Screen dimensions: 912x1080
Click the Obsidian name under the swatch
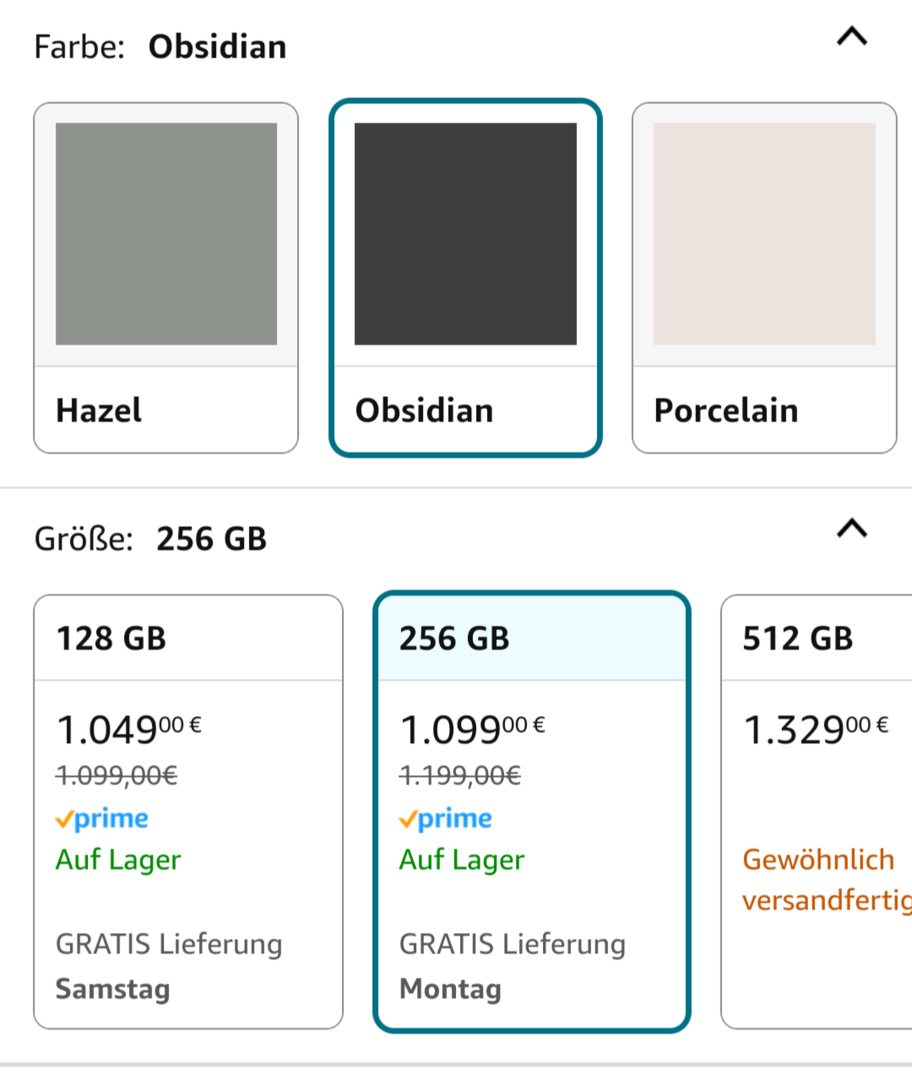[x=424, y=410]
